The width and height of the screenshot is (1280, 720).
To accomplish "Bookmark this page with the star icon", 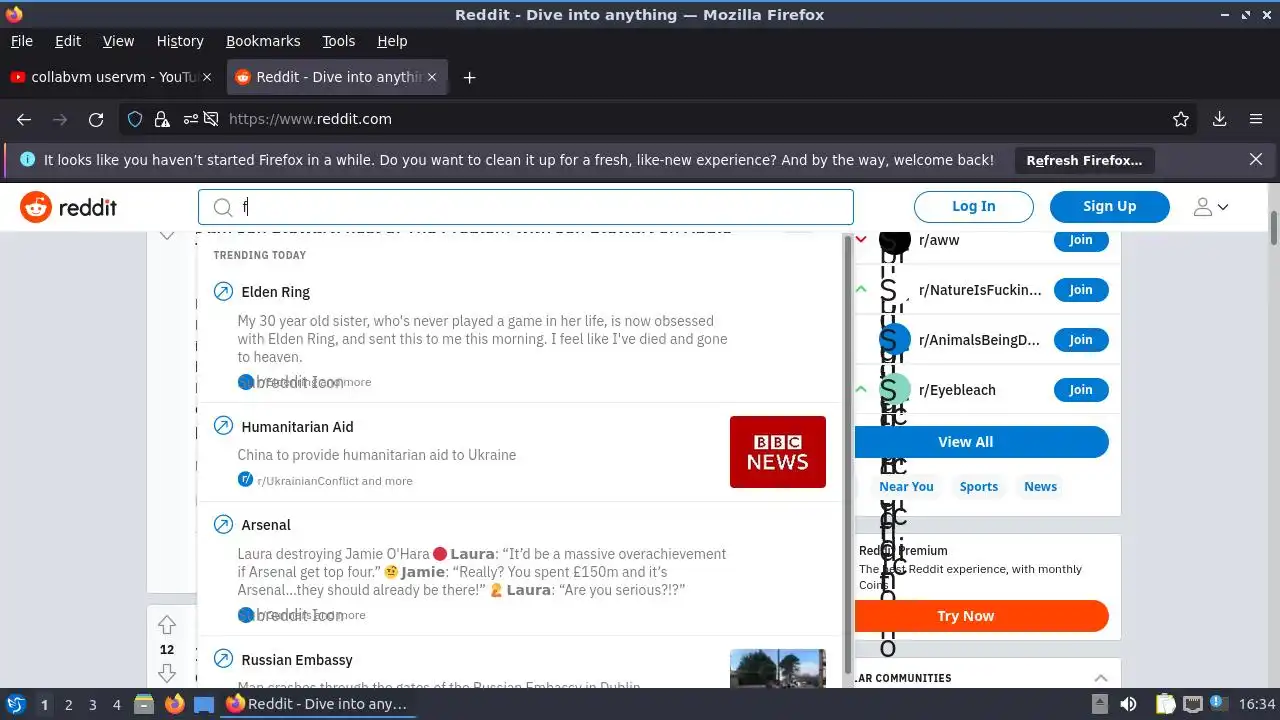I will (1181, 119).
